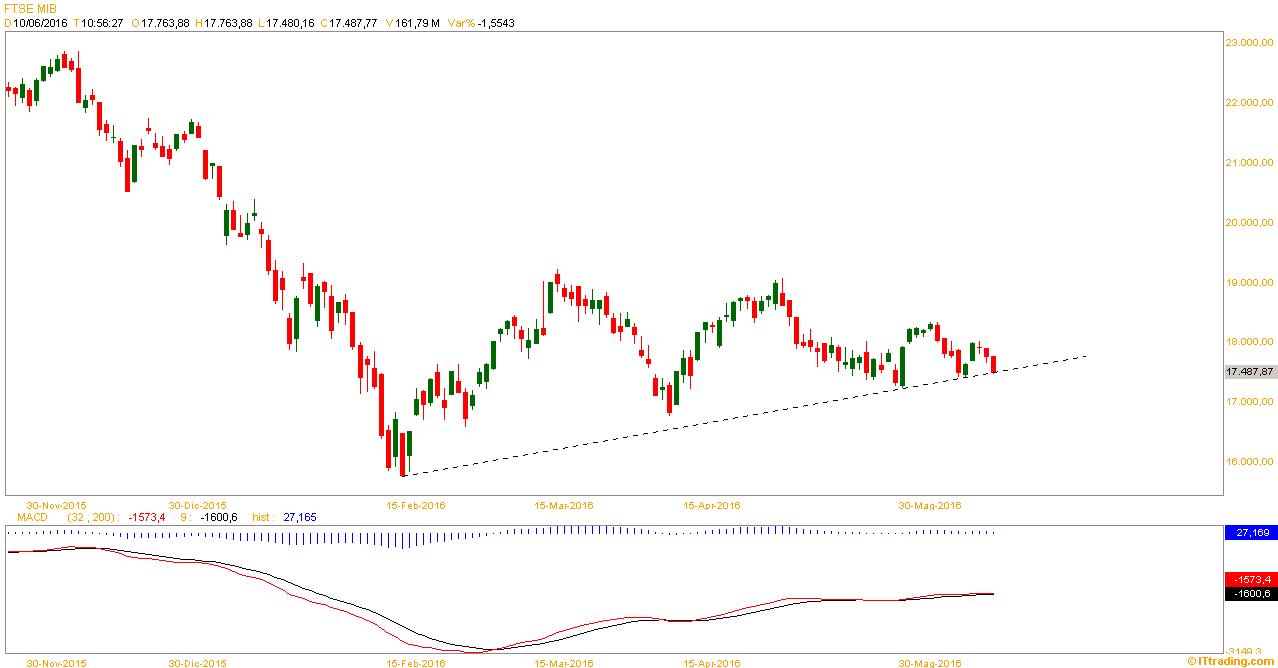Click the 20.000,00 price axis label

coord(1250,223)
